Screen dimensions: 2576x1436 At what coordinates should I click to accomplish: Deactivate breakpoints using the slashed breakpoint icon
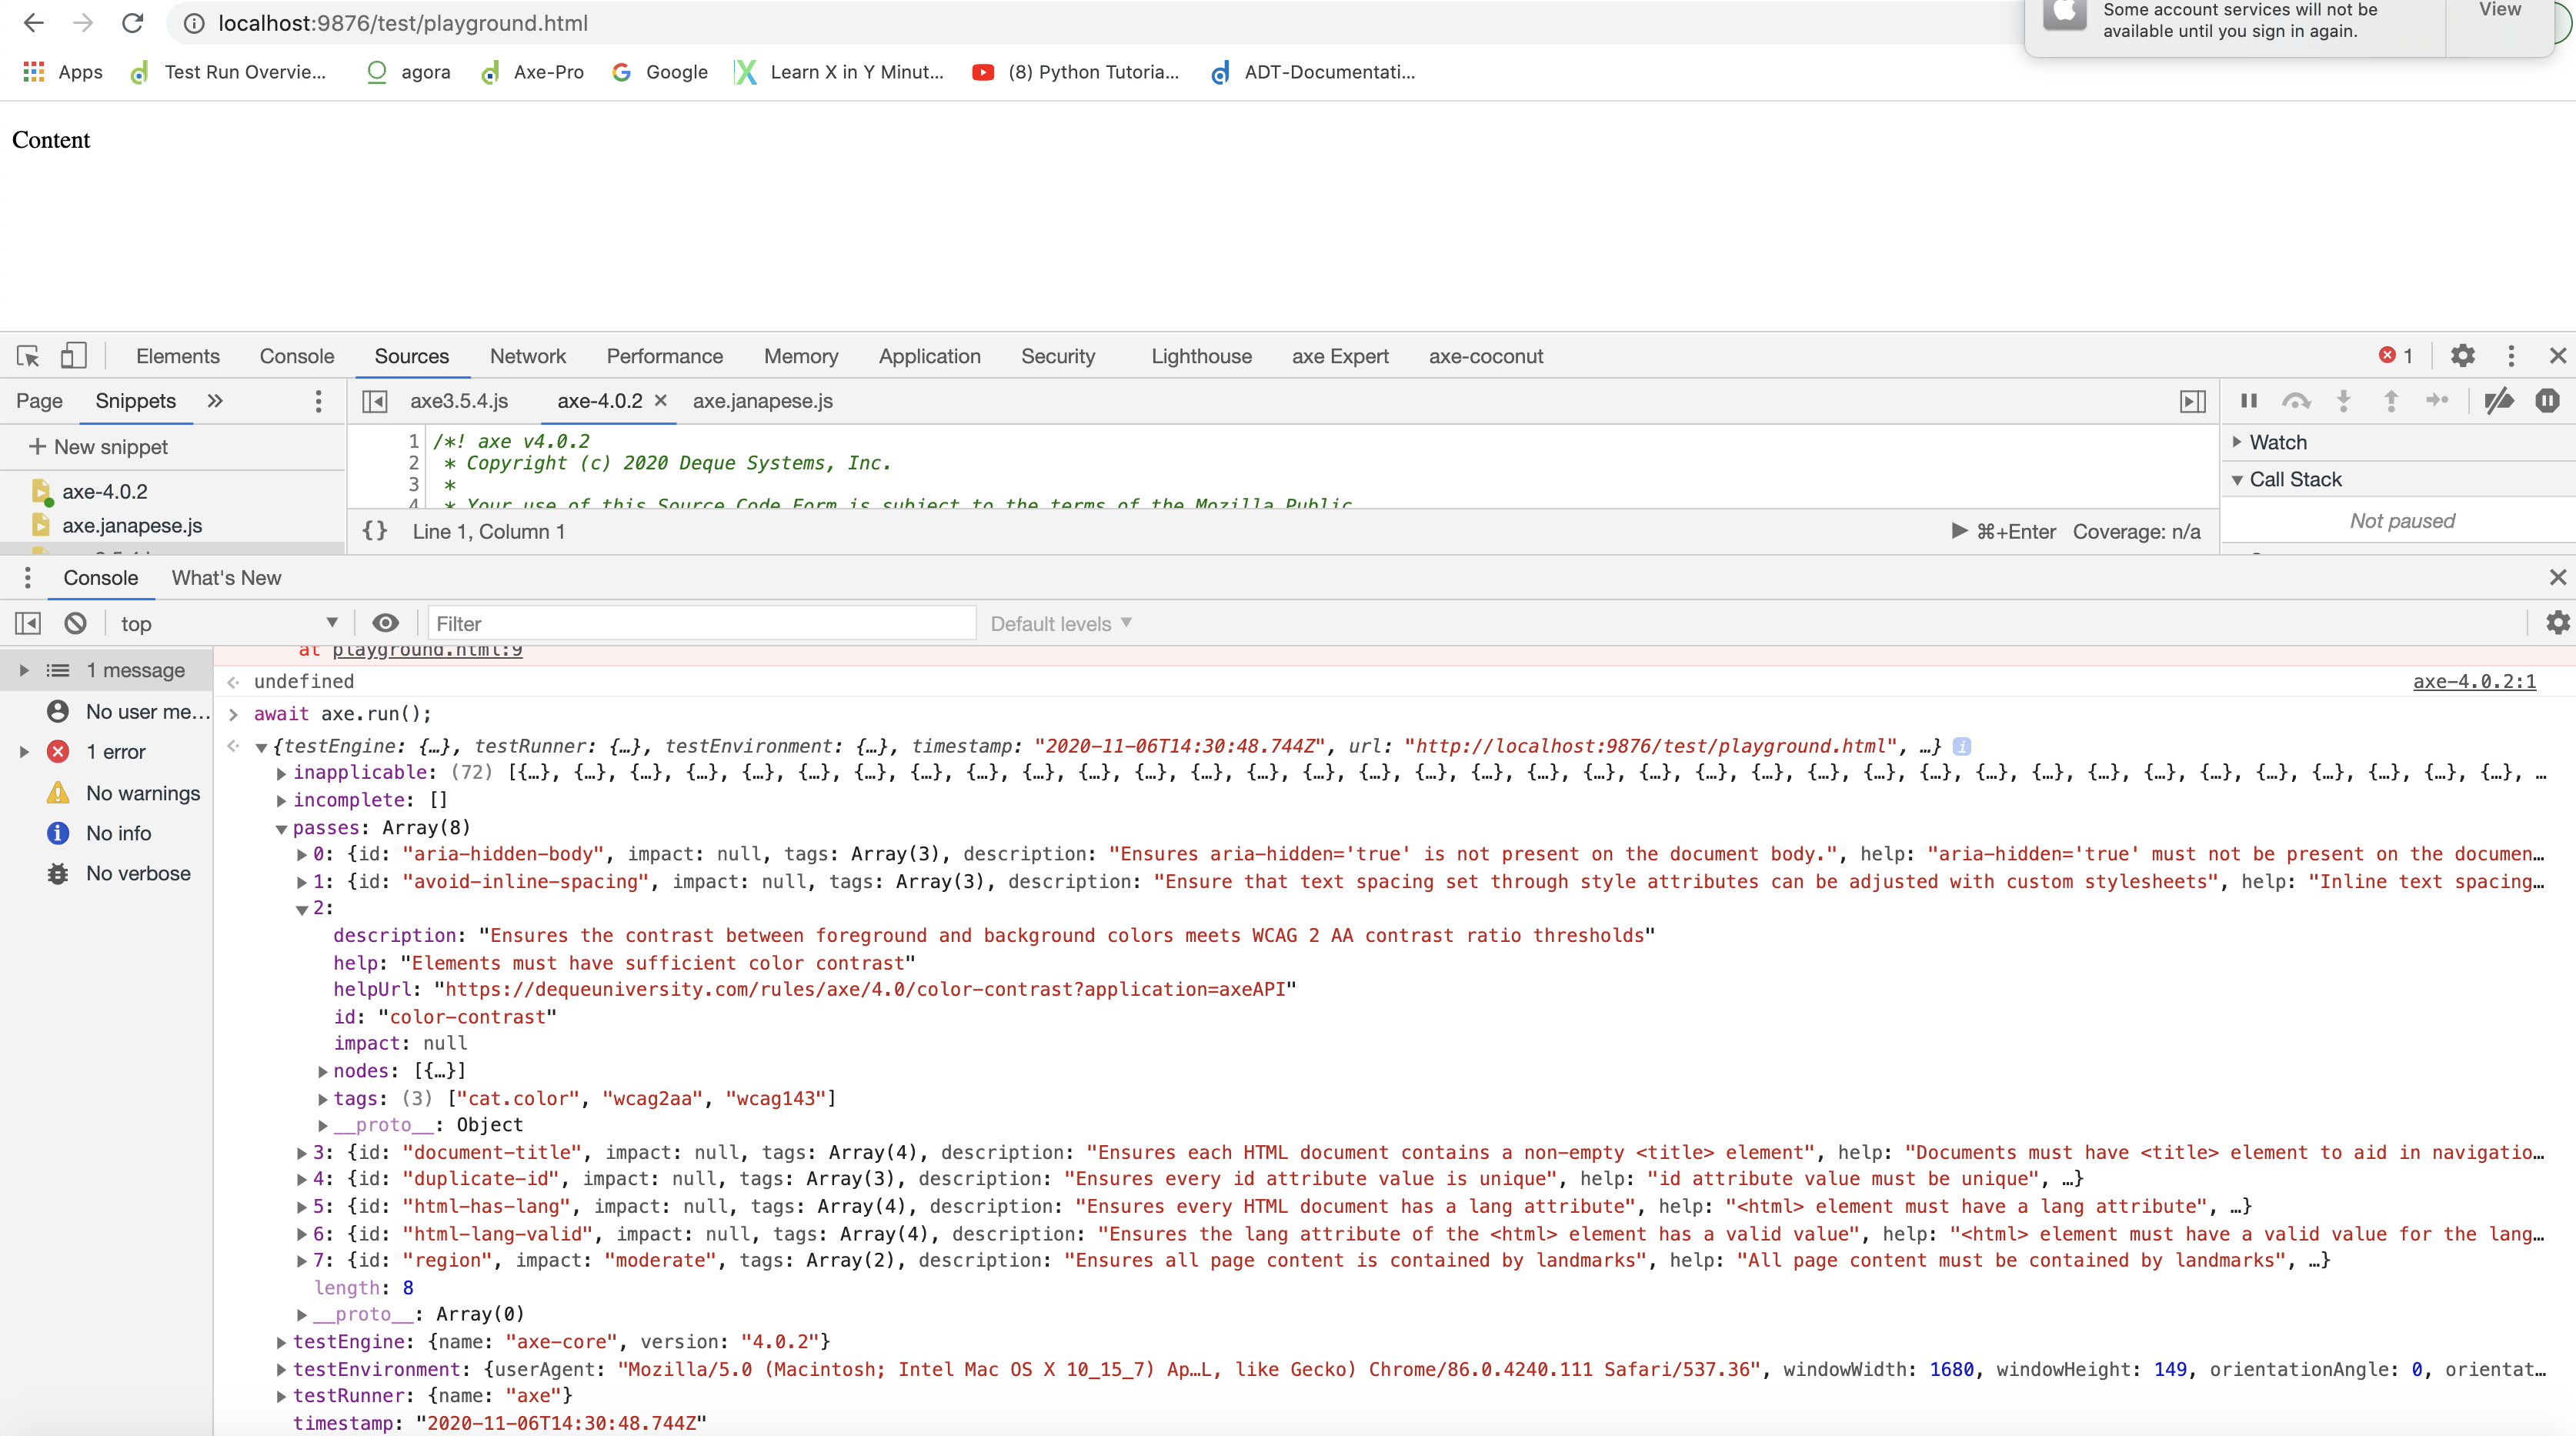[x=2499, y=401]
